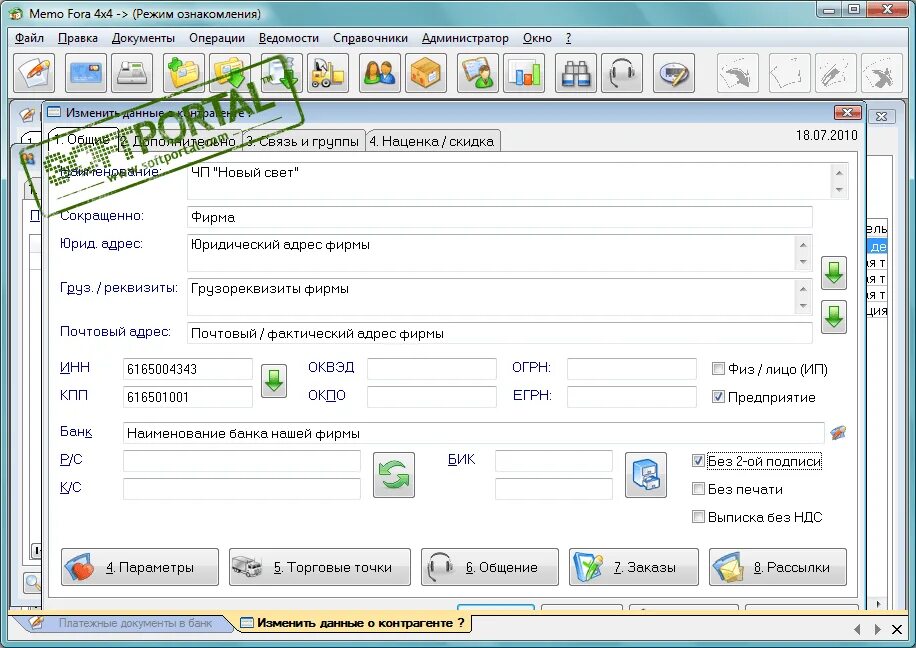Select Изменить данные о контрагенте bottom tab

[353, 623]
